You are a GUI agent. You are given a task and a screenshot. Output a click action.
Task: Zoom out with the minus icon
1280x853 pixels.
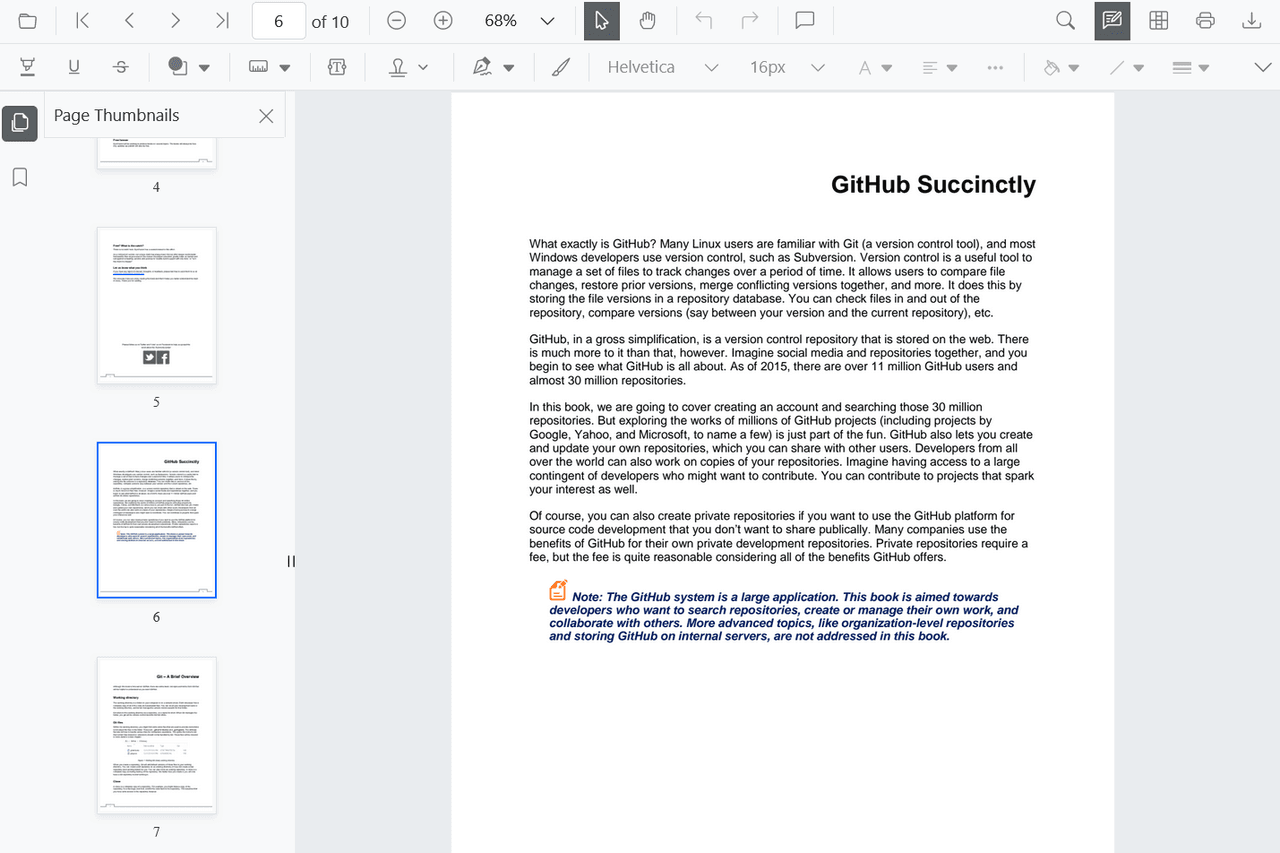coord(397,21)
